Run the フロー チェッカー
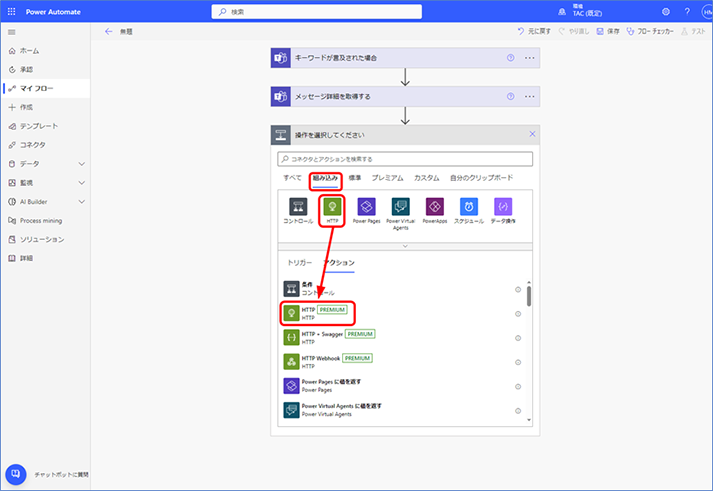Screen dimensions: 713x491 click(650, 31)
